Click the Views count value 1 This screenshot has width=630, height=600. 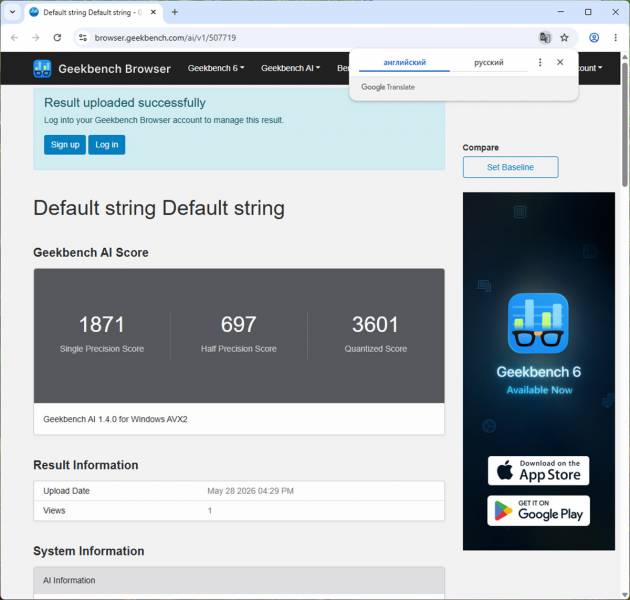(x=210, y=510)
